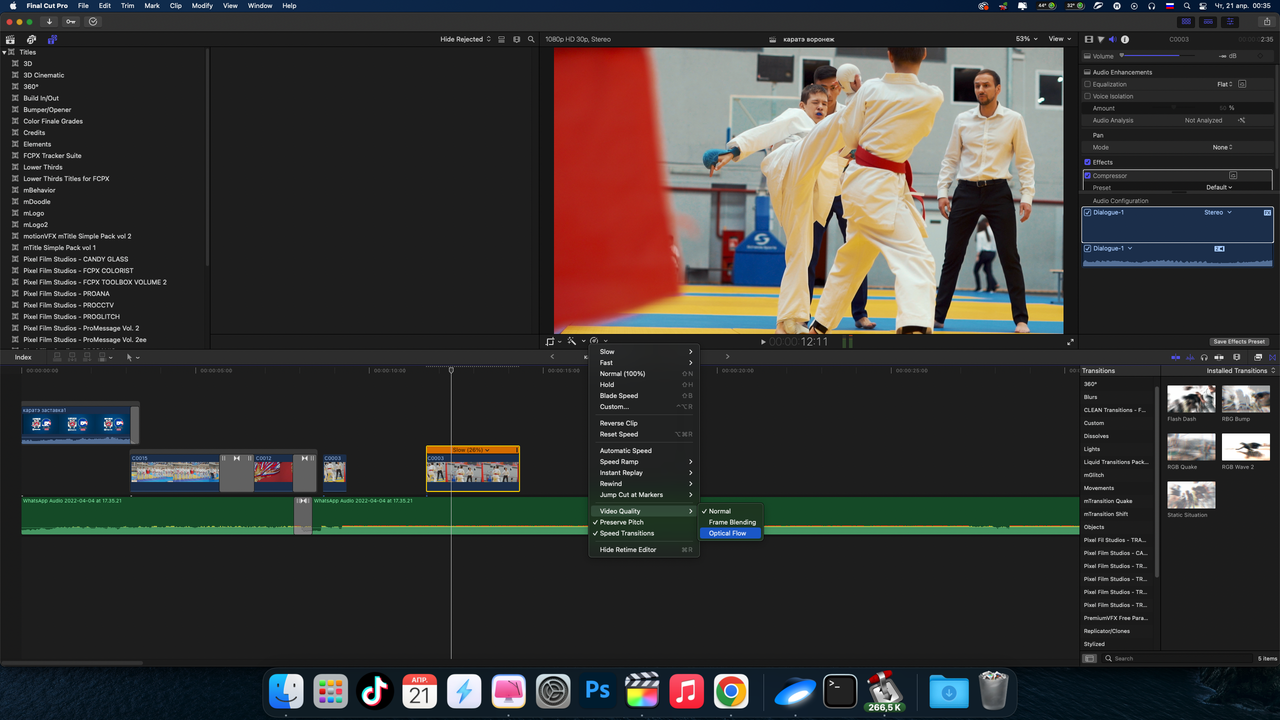Choose Reverse Clip from retime menu

tap(618, 423)
